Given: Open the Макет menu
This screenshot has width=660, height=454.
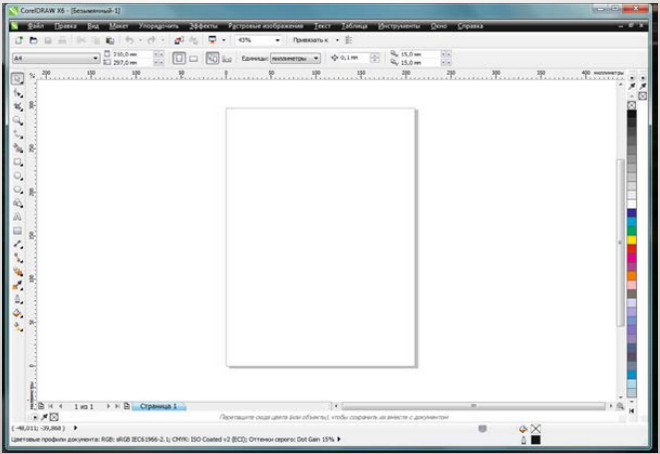Looking at the screenshot, I should pyautogui.click(x=119, y=26).
